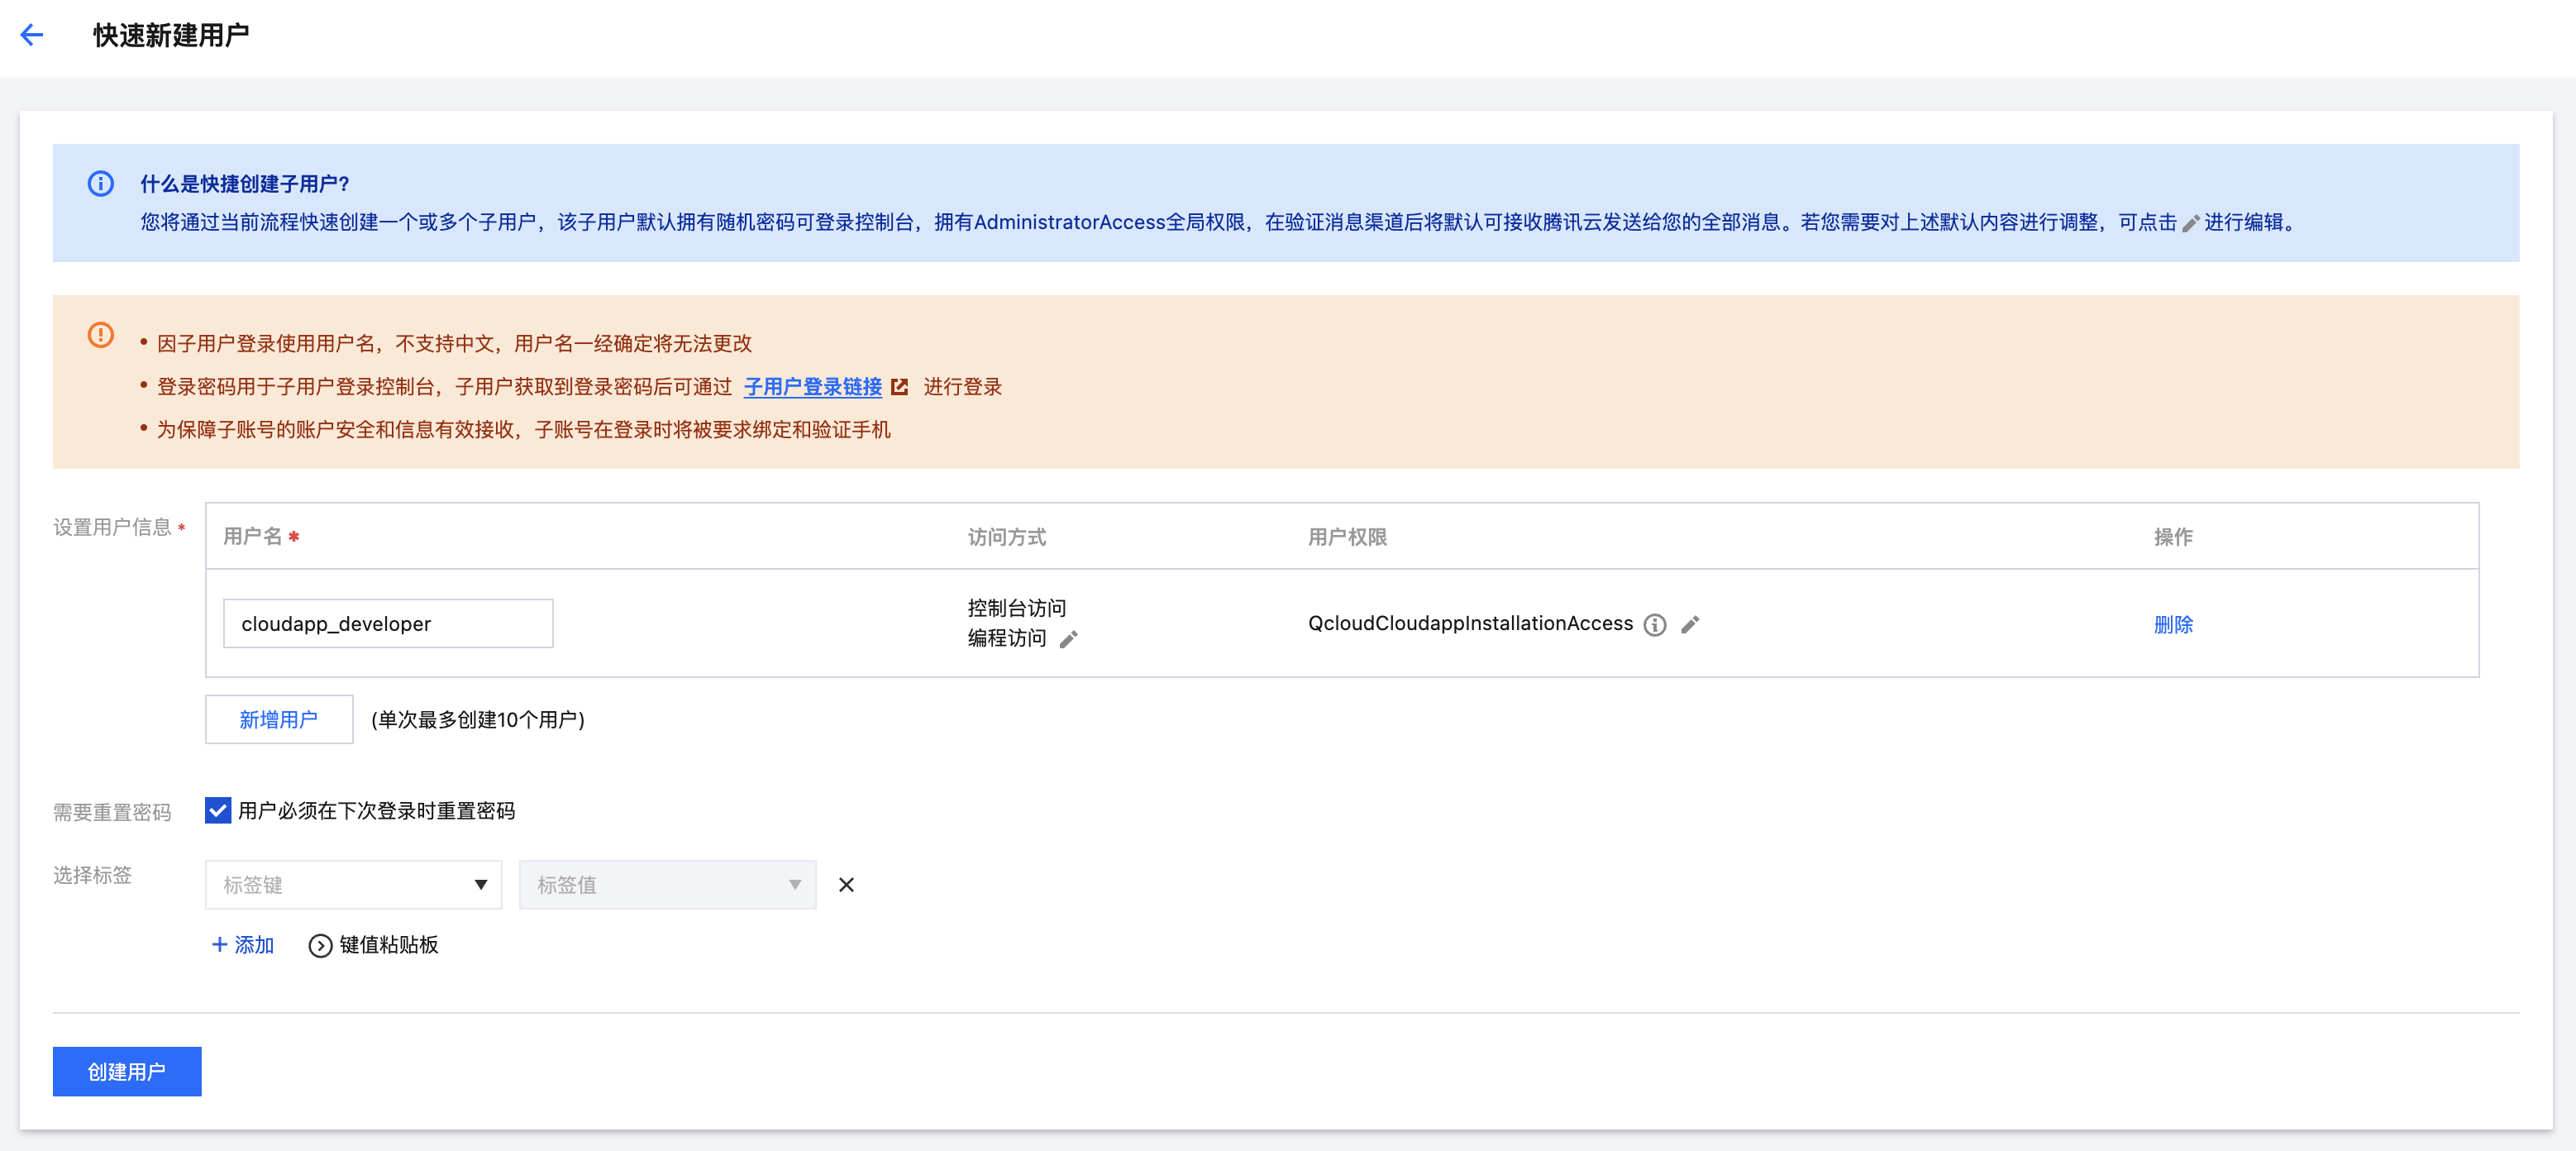Uncheck 用户必须在下次登录时重置密码 checkbox
The width and height of the screenshot is (2576, 1151).
coord(218,811)
